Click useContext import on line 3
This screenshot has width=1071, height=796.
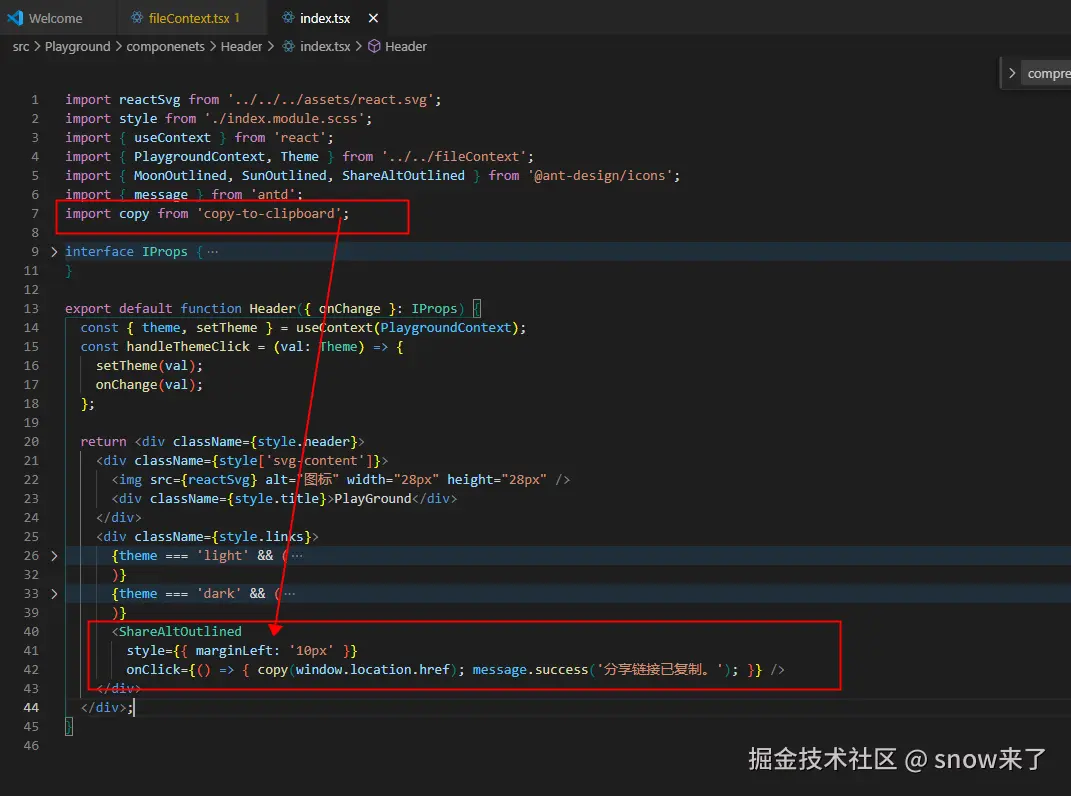click(172, 138)
